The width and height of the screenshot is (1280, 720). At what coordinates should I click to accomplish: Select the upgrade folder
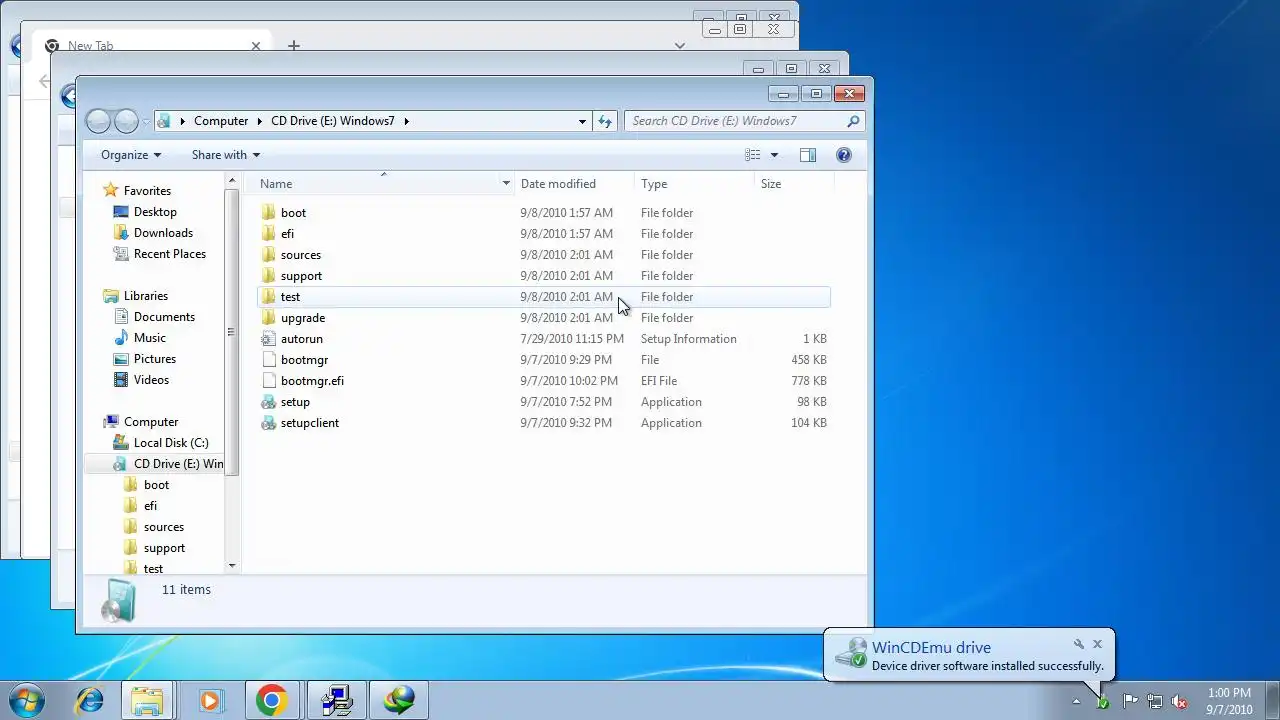click(x=302, y=318)
